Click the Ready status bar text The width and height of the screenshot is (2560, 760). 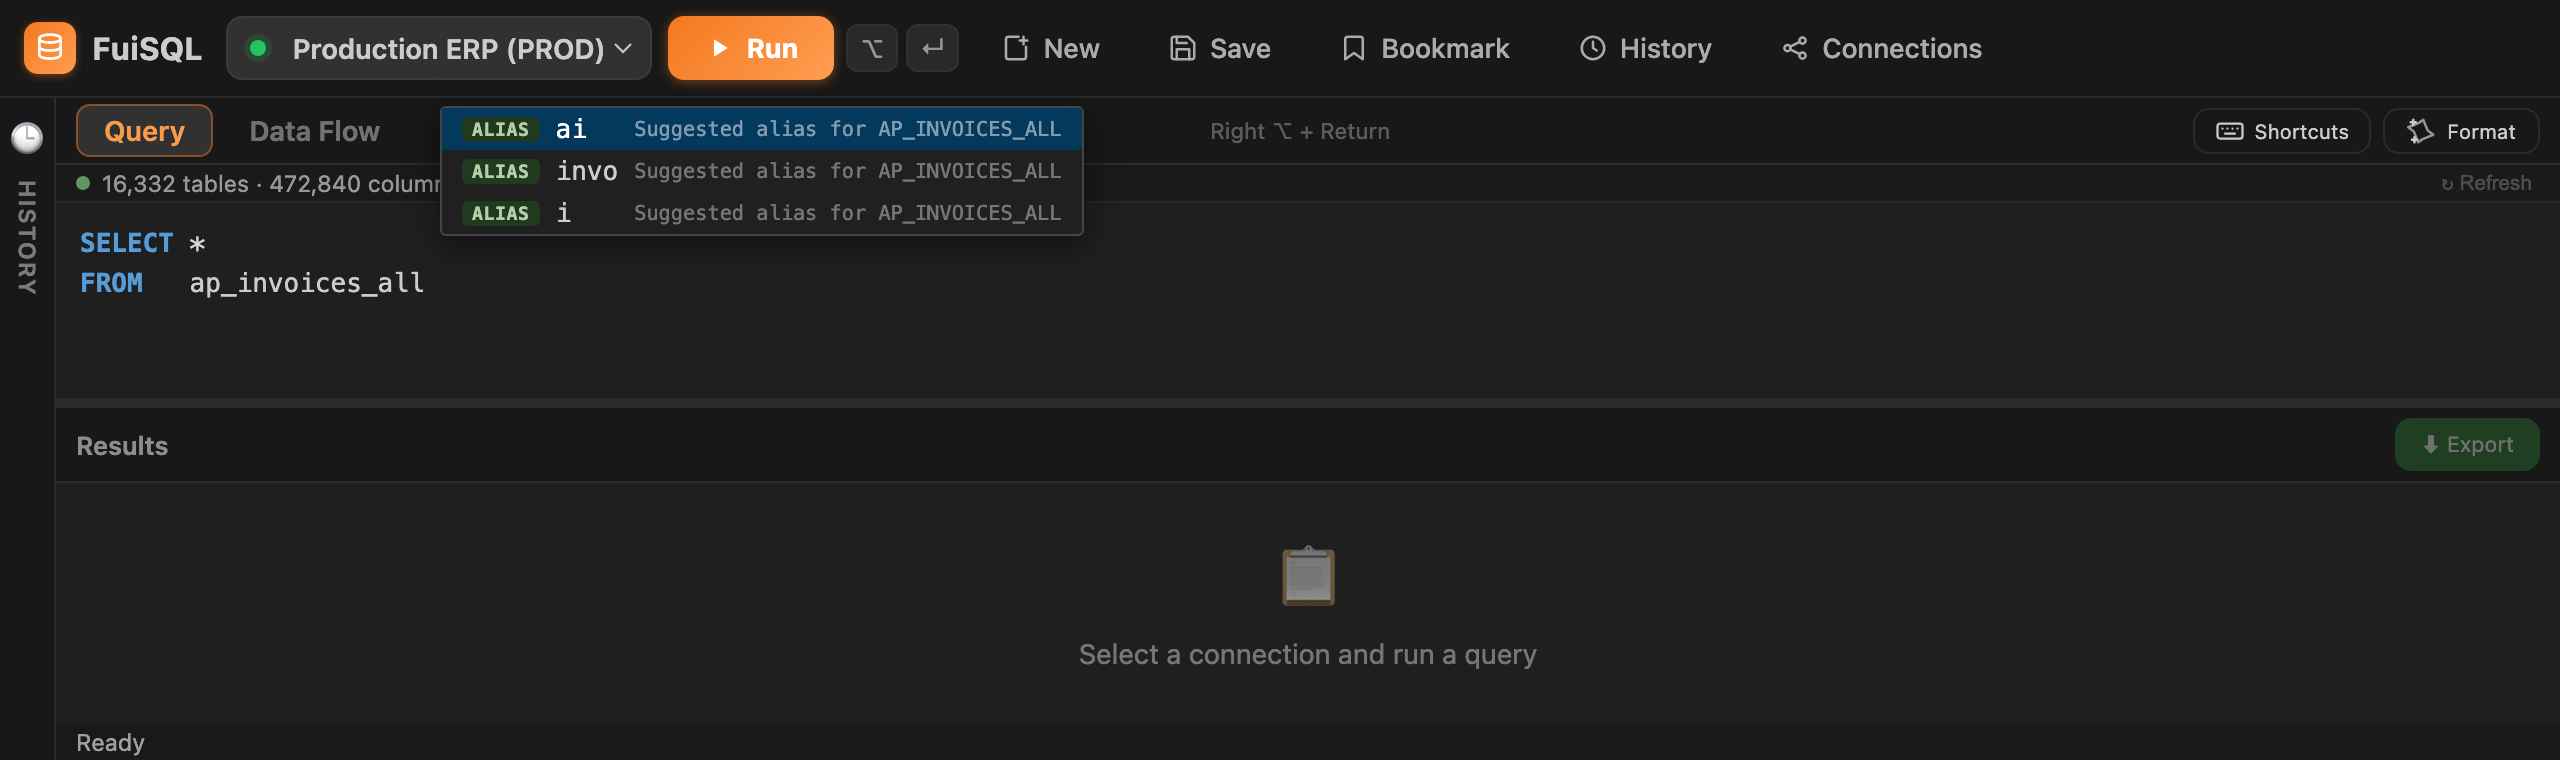[x=110, y=743]
